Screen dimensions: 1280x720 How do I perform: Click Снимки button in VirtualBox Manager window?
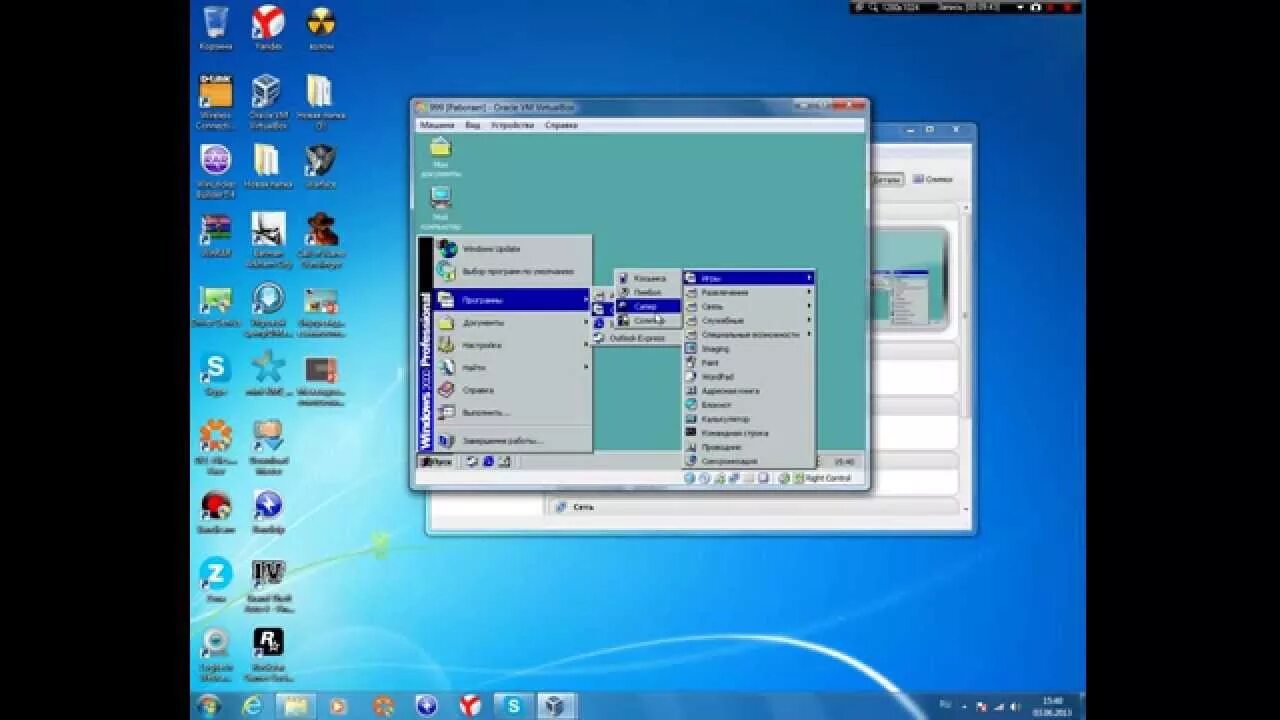coord(932,180)
